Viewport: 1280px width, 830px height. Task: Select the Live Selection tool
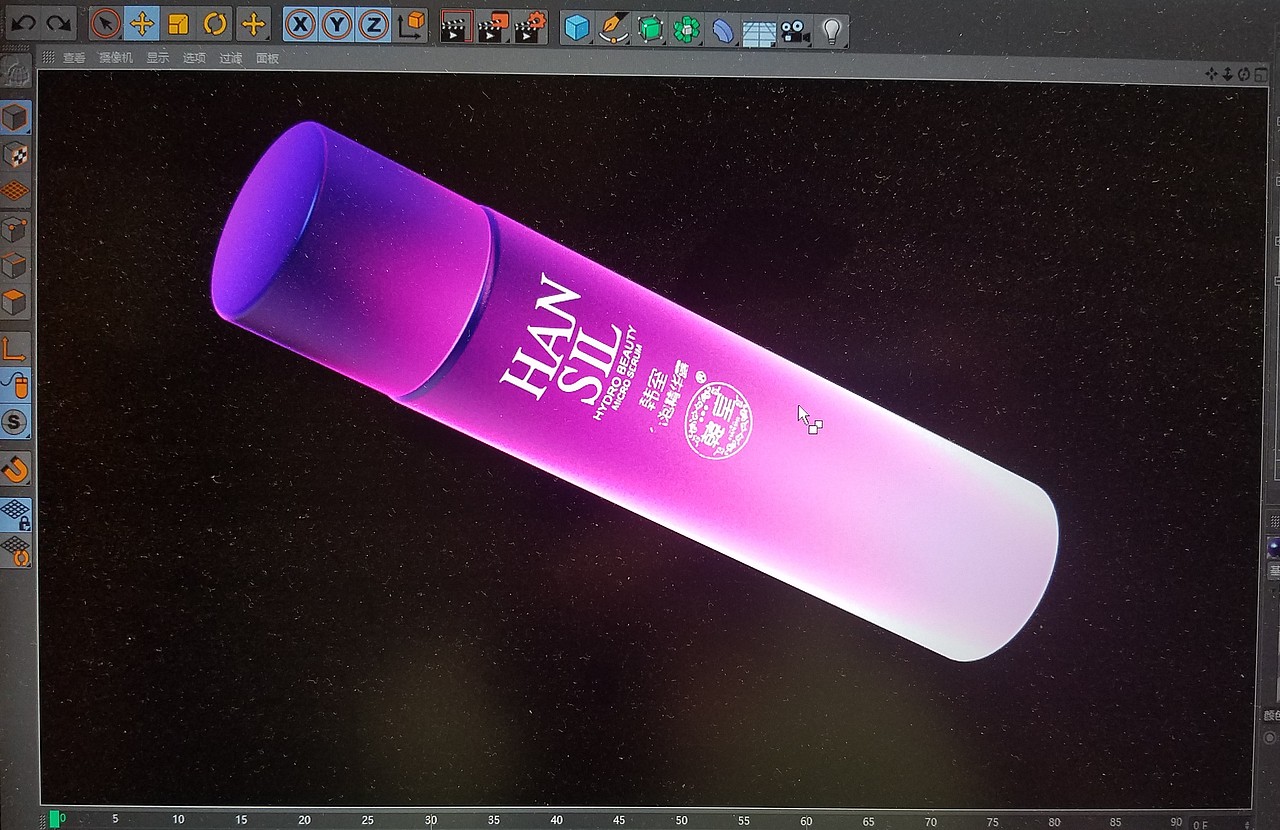[x=105, y=24]
